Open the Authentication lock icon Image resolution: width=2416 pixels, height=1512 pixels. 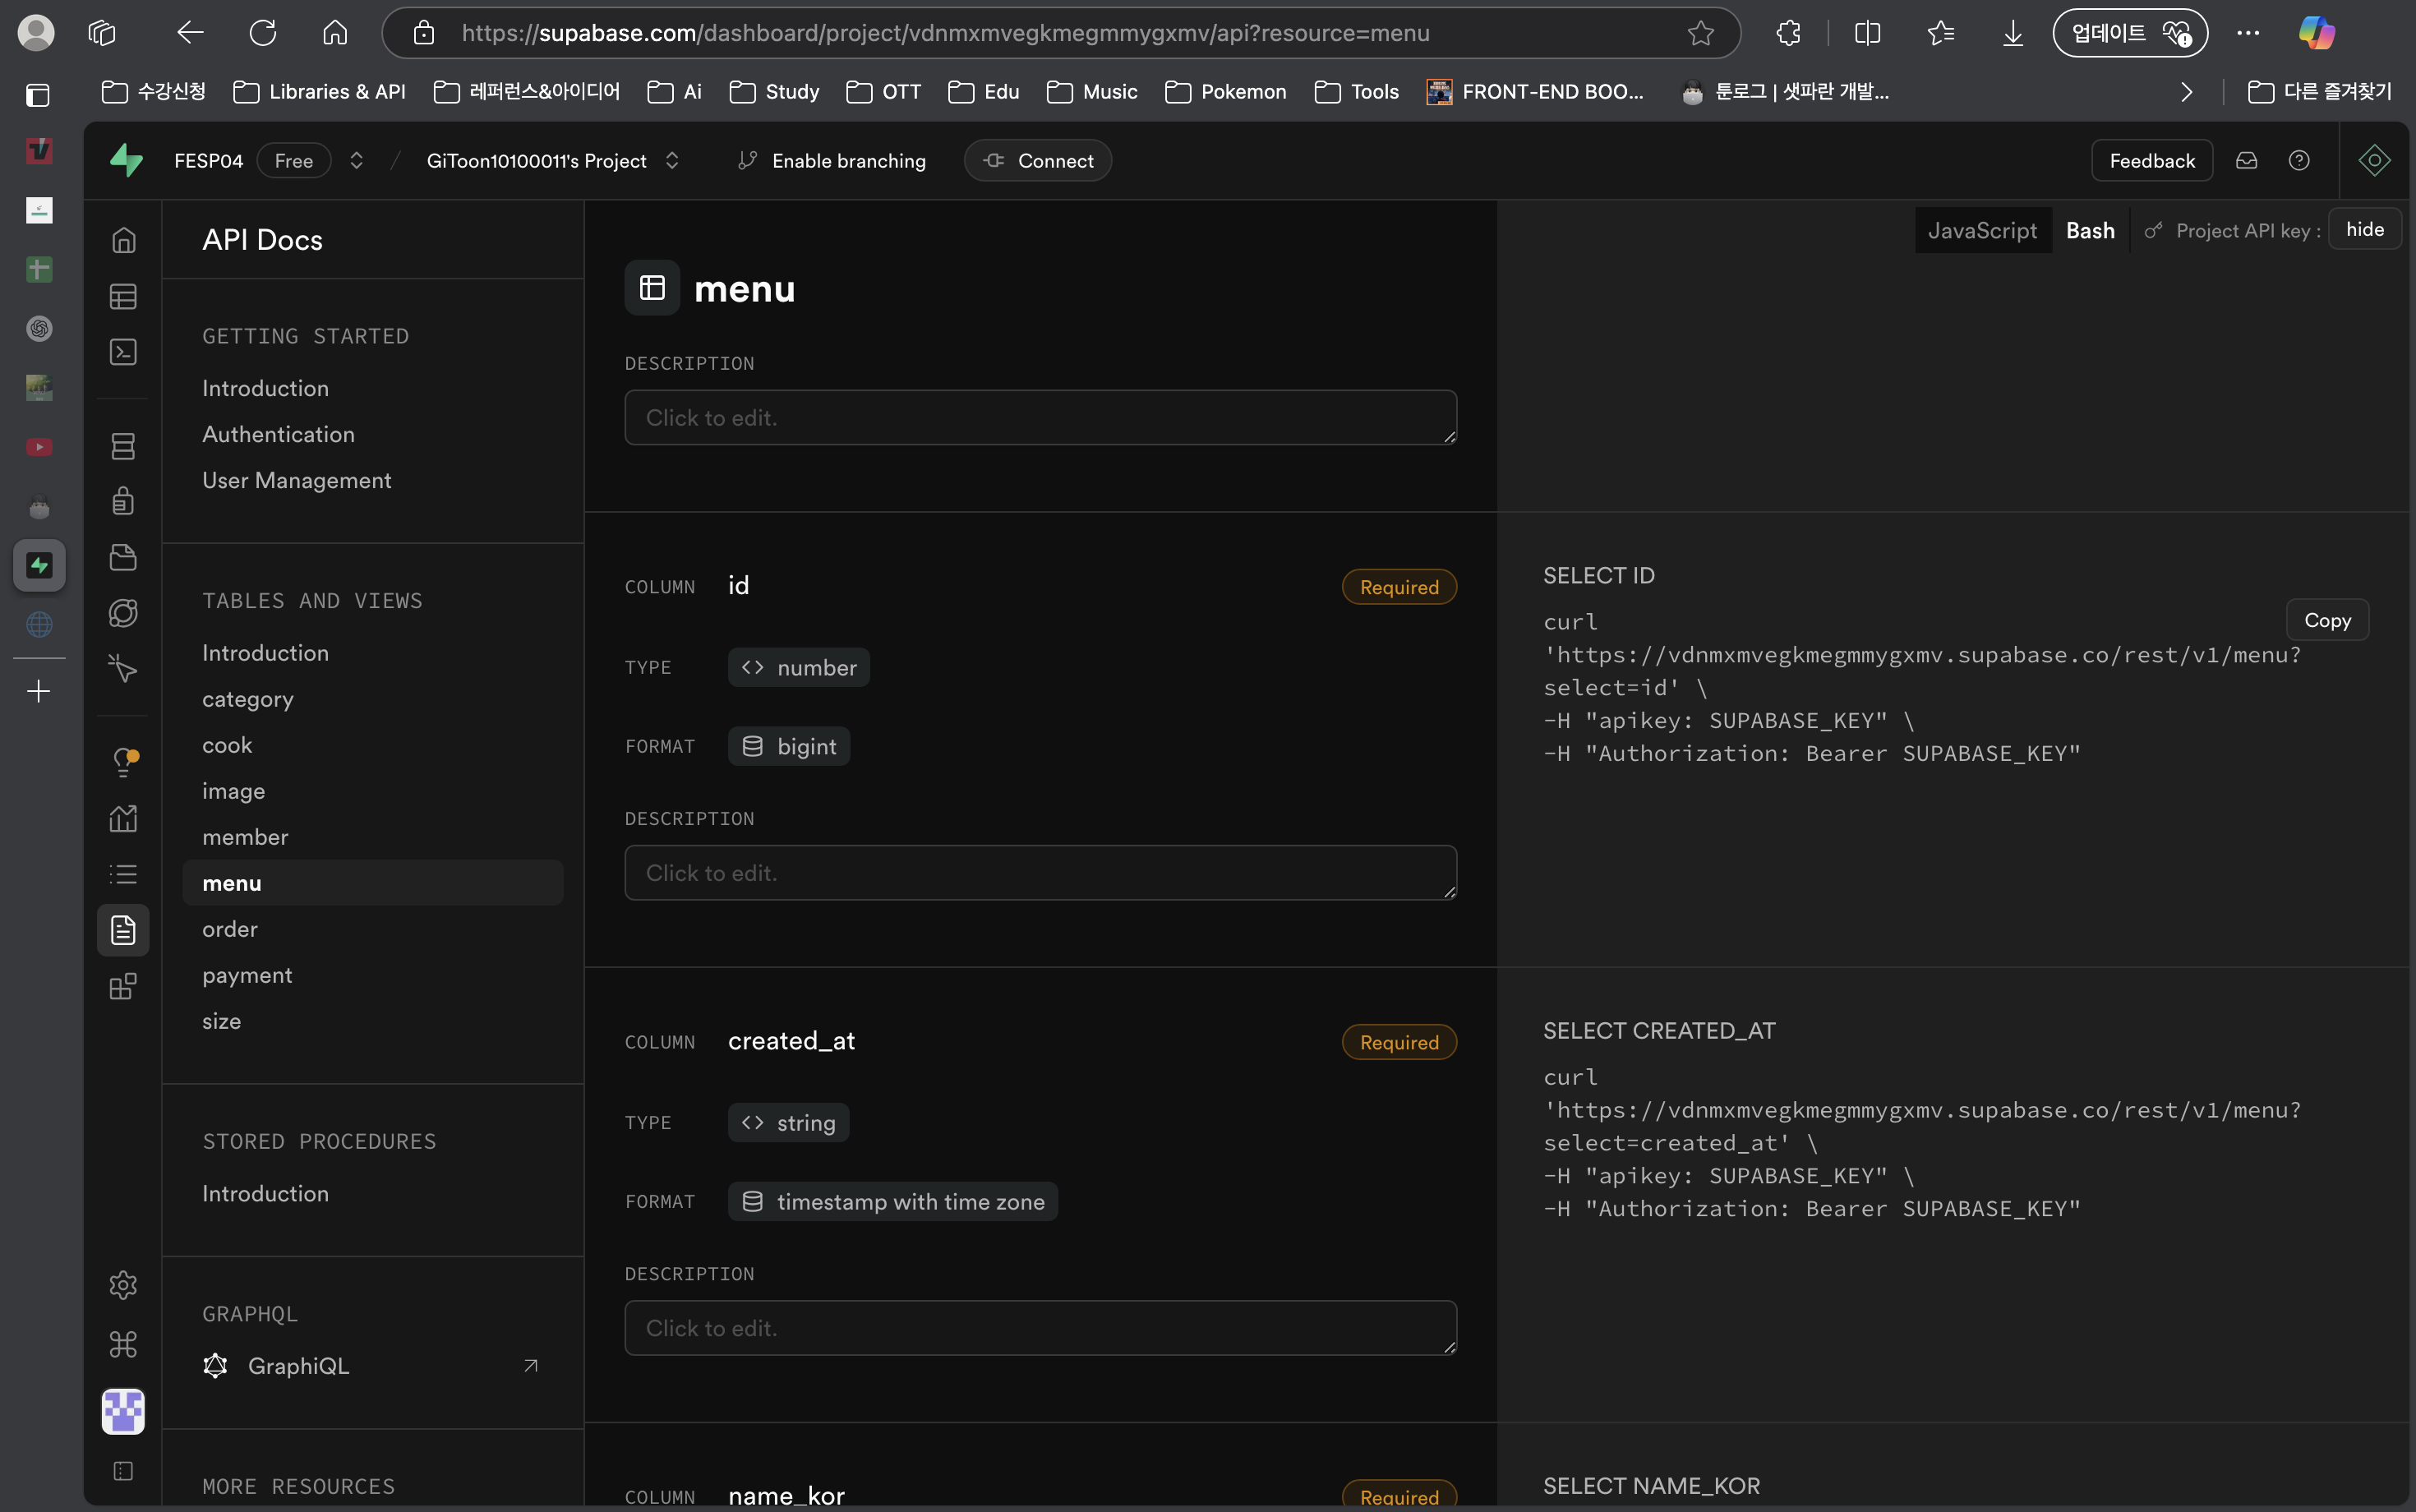[123, 501]
